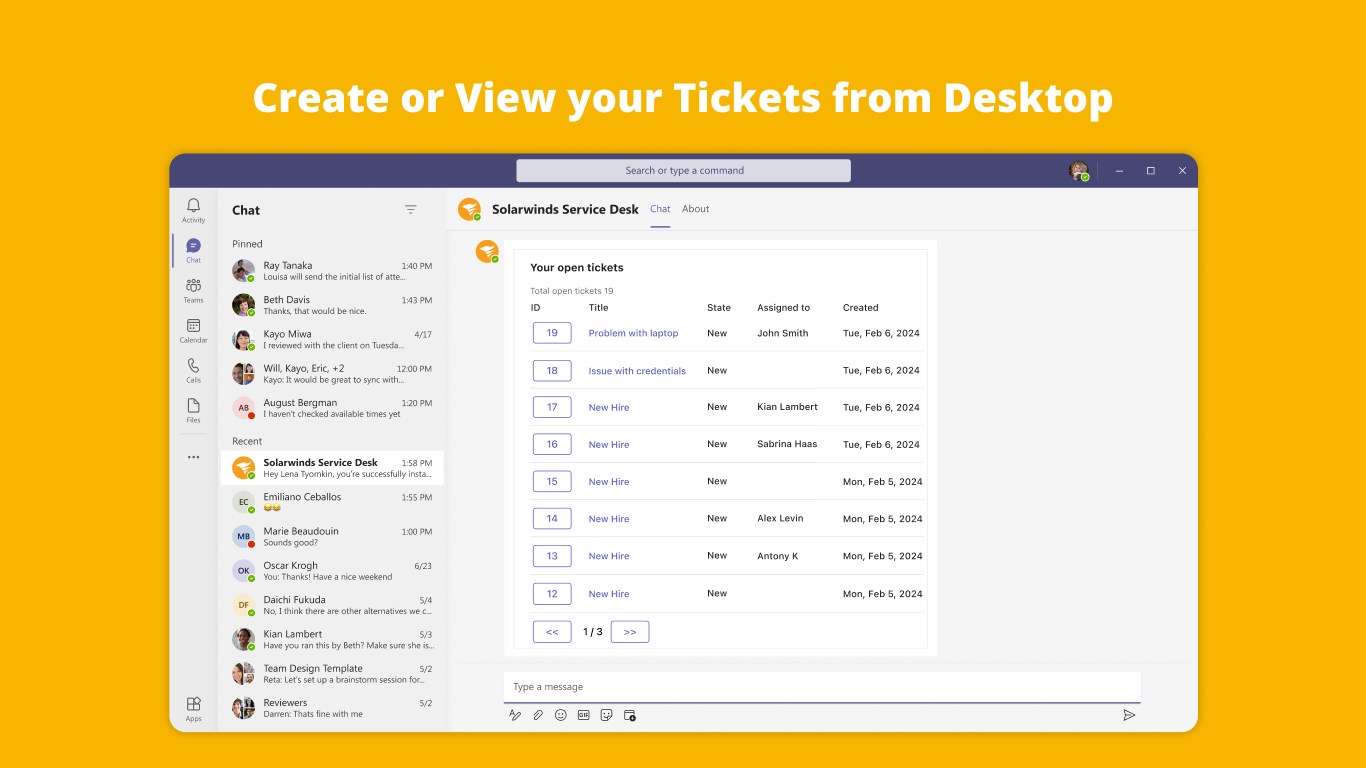The width and height of the screenshot is (1366, 768).
Task: Go to previous page with << button
Action: point(552,632)
